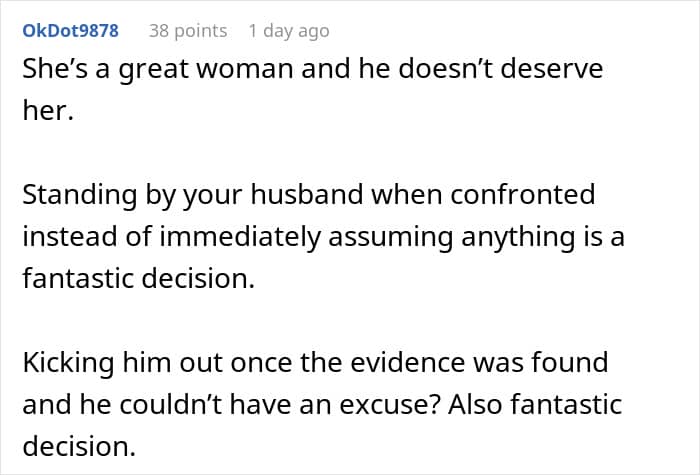The width and height of the screenshot is (700, 475).
Task: Click the 38 points score label
Action: tap(188, 31)
